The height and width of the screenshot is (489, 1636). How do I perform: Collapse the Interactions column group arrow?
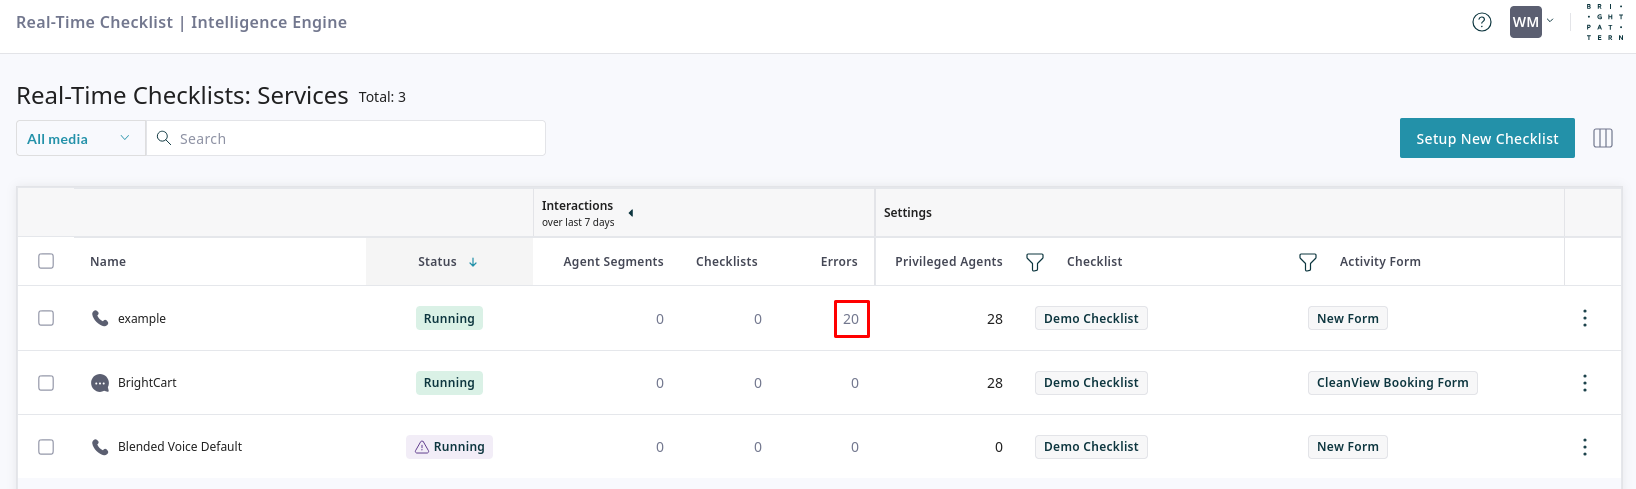click(631, 213)
